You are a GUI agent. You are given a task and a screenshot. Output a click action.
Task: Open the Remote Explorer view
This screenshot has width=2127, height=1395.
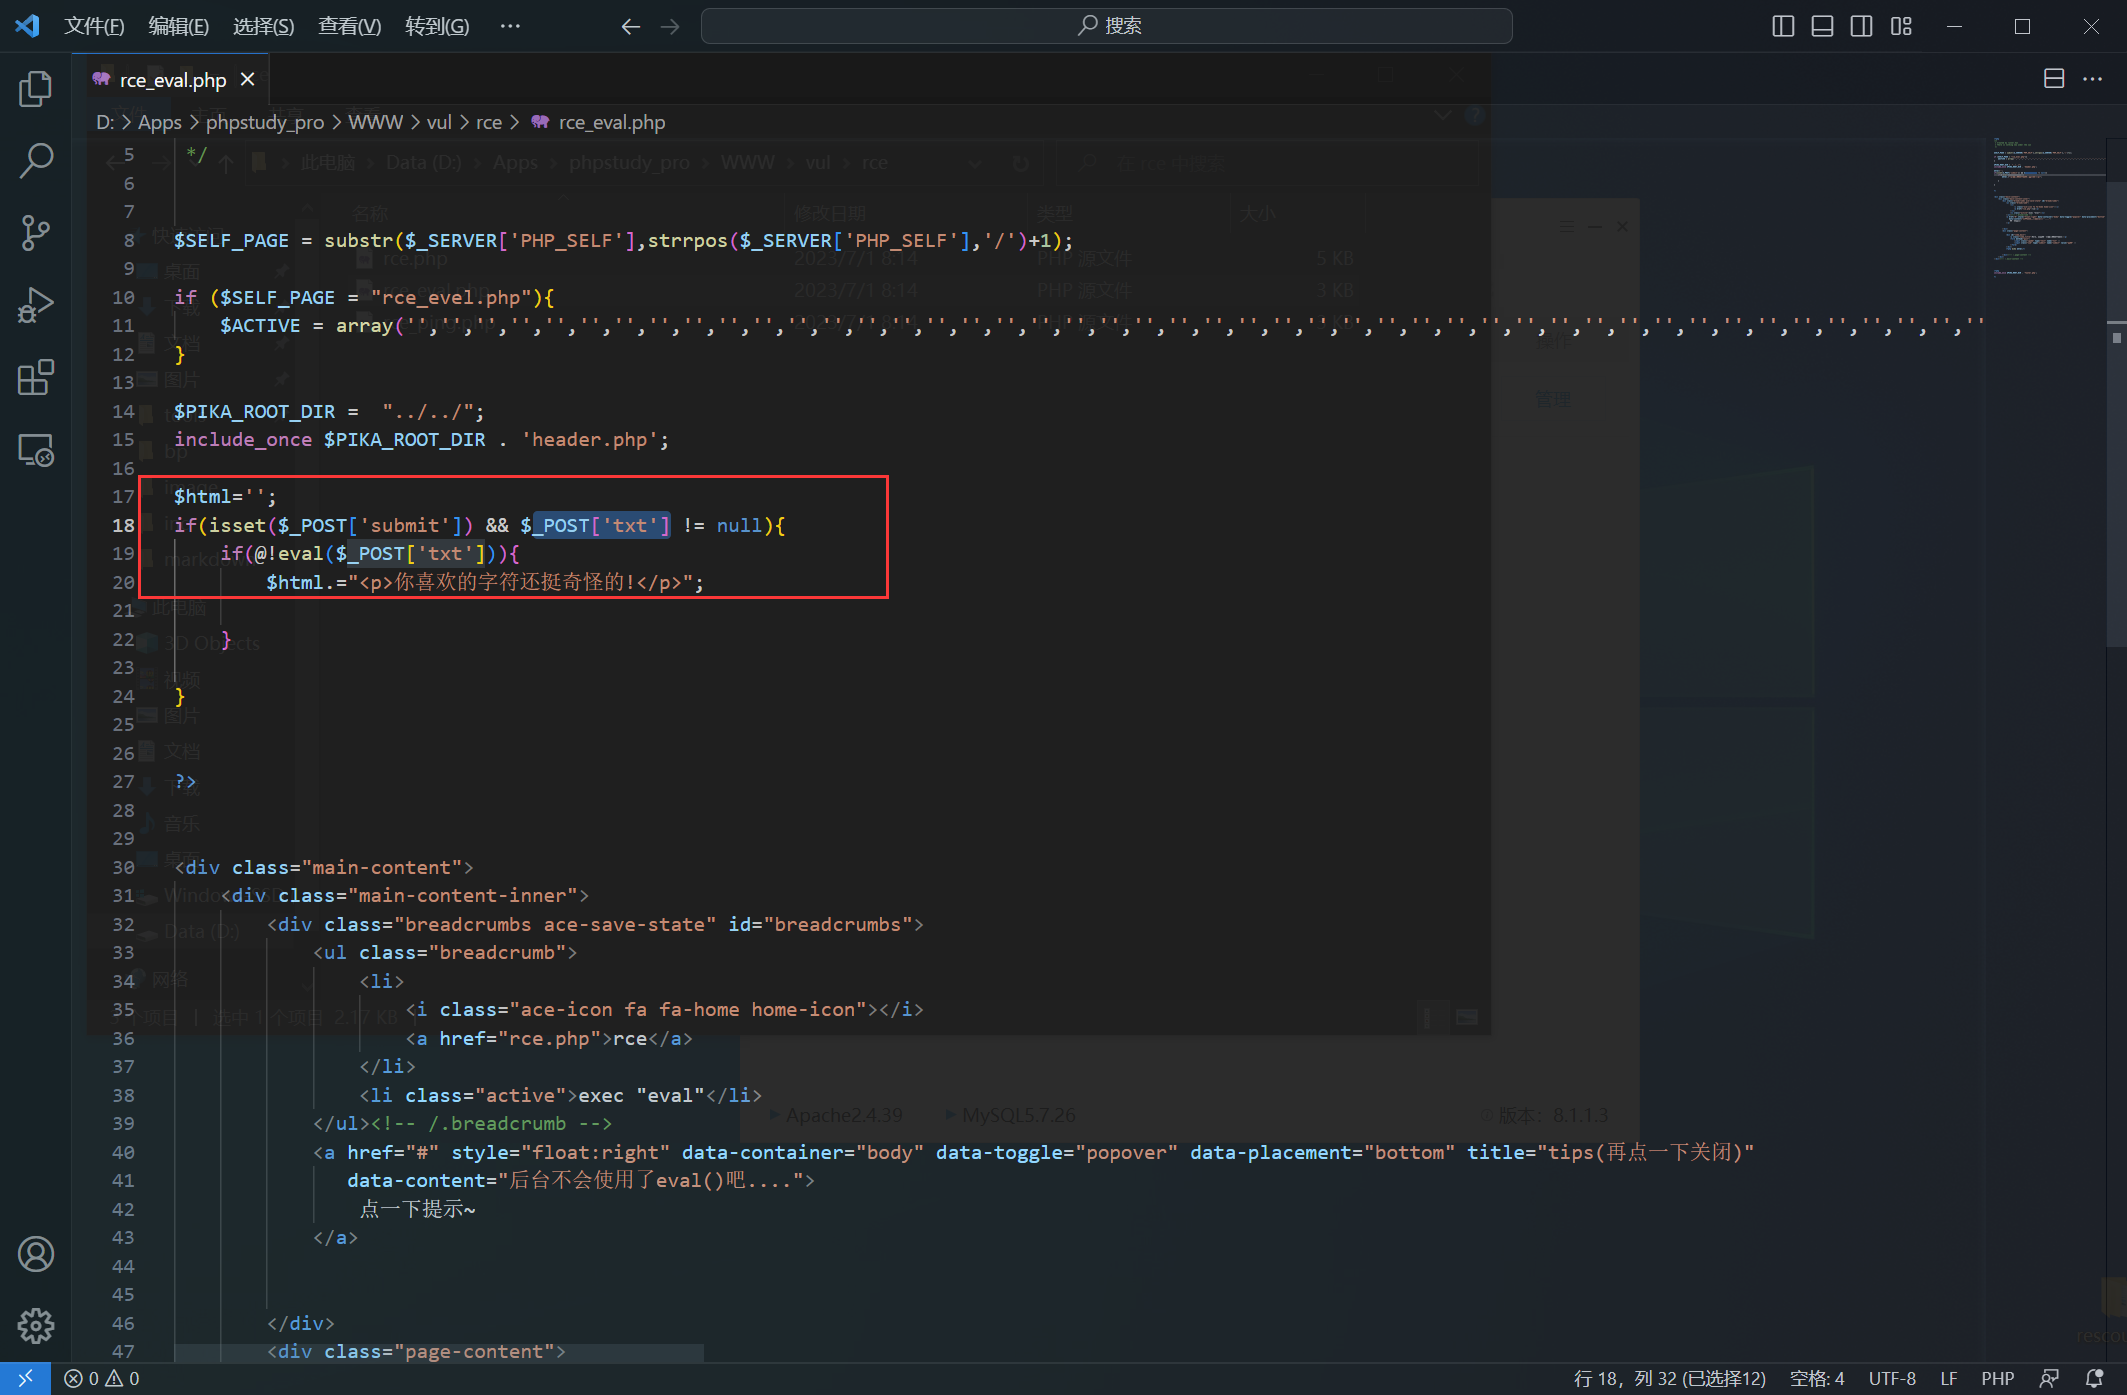(x=36, y=451)
